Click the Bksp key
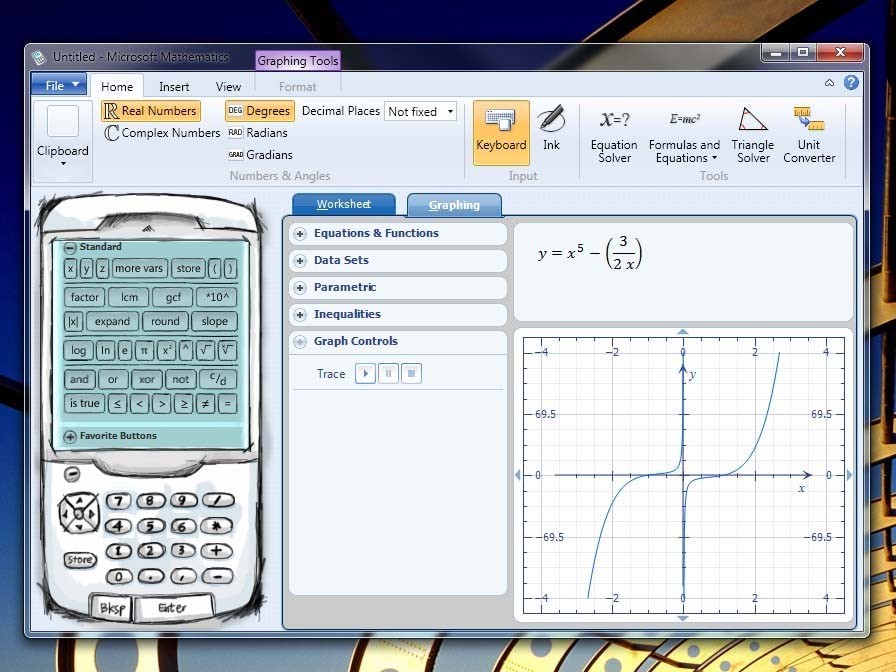 [x=111, y=608]
